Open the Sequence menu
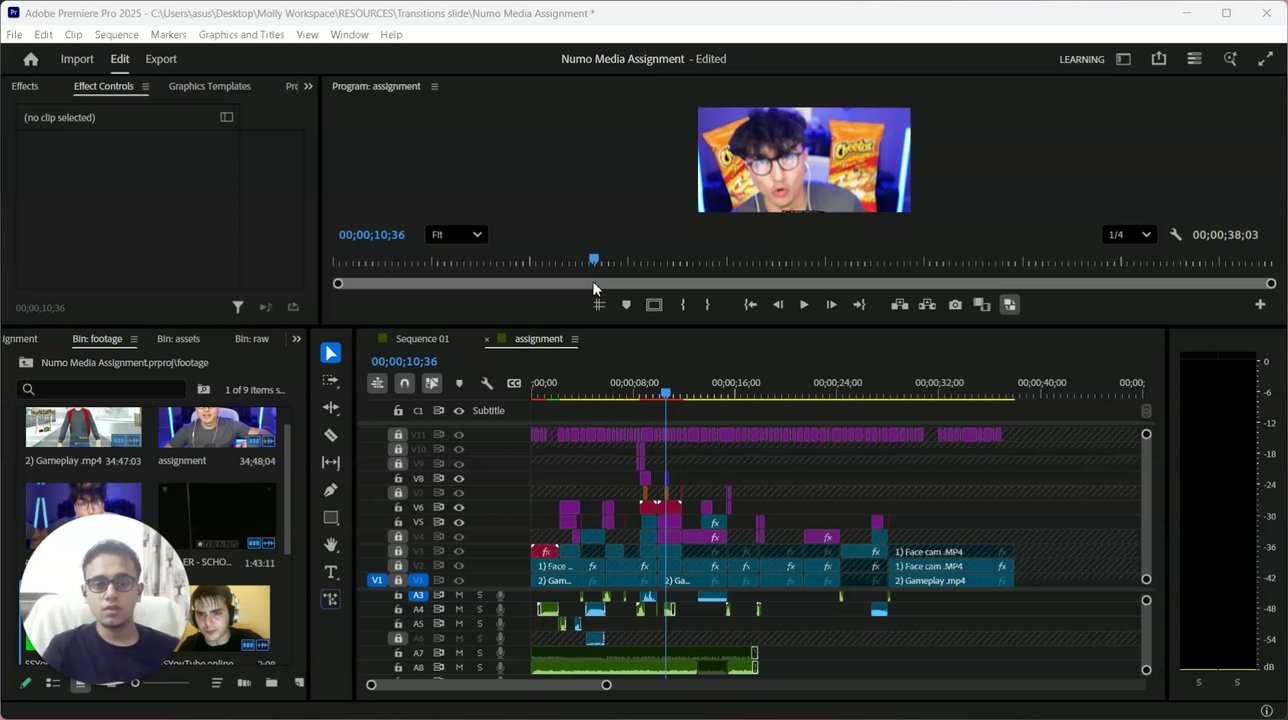 point(116,34)
